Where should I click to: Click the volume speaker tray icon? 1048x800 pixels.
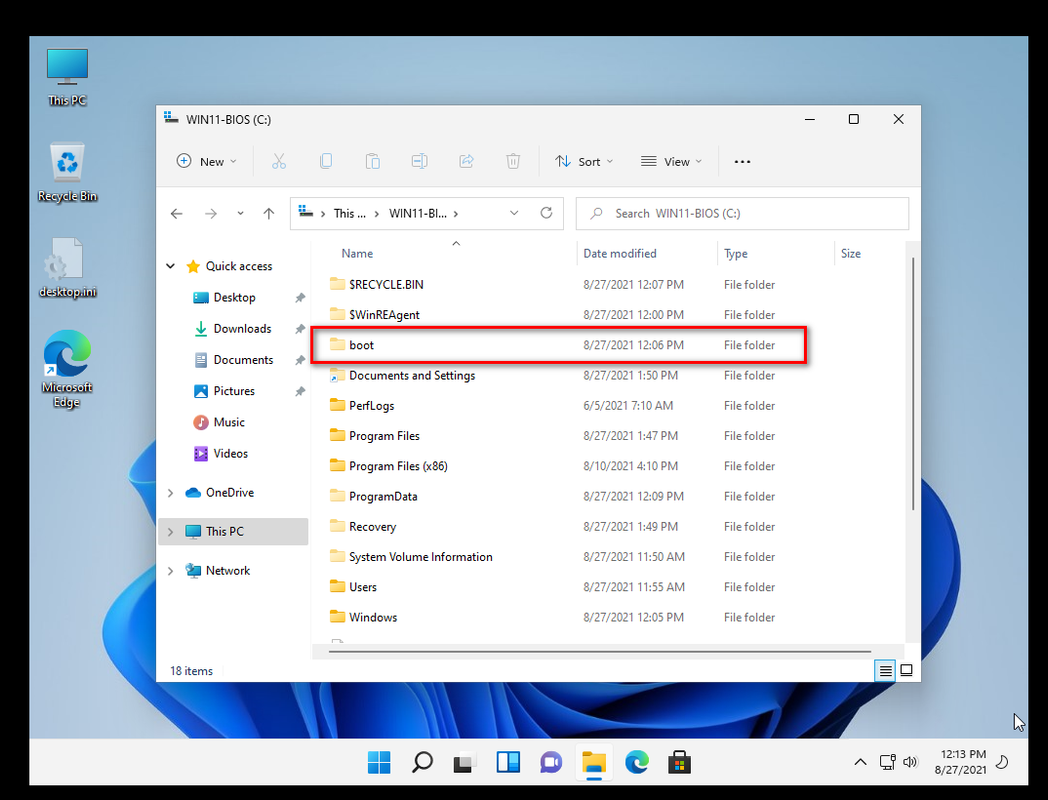[910, 762]
